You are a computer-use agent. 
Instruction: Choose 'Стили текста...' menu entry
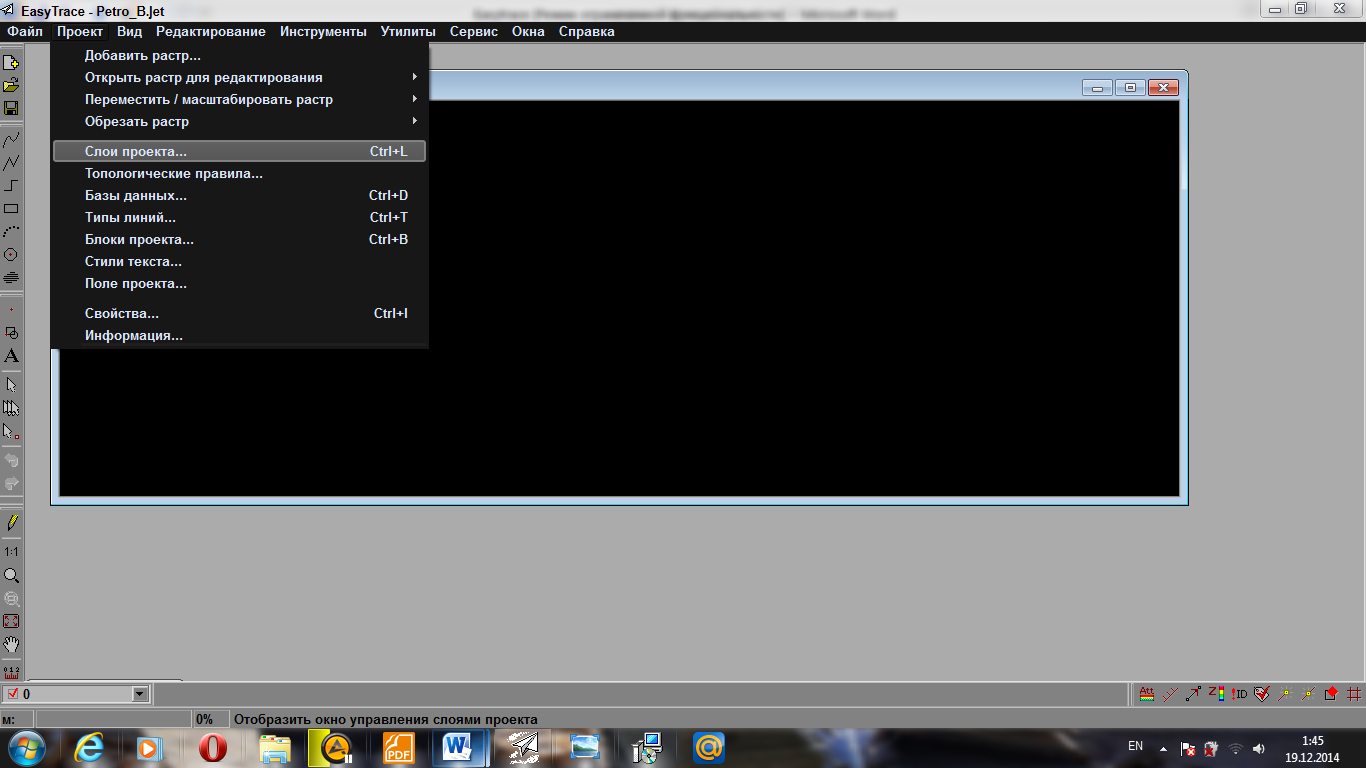240,261
